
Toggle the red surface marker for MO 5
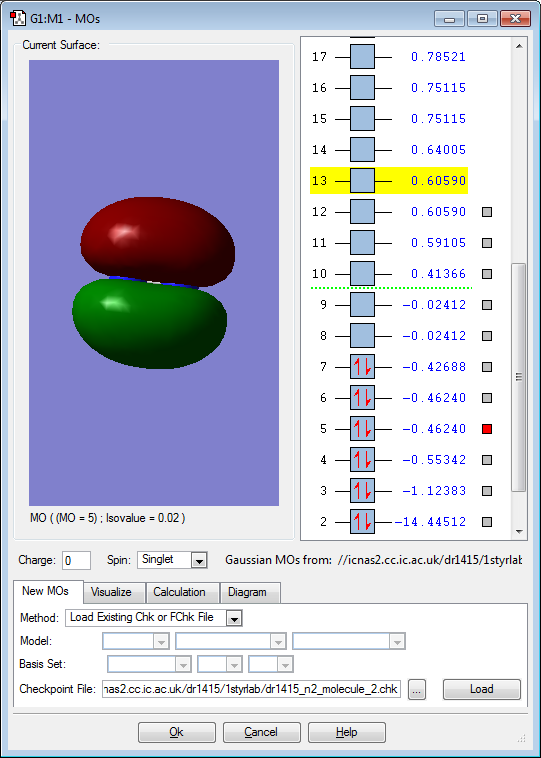pos(487,429)
